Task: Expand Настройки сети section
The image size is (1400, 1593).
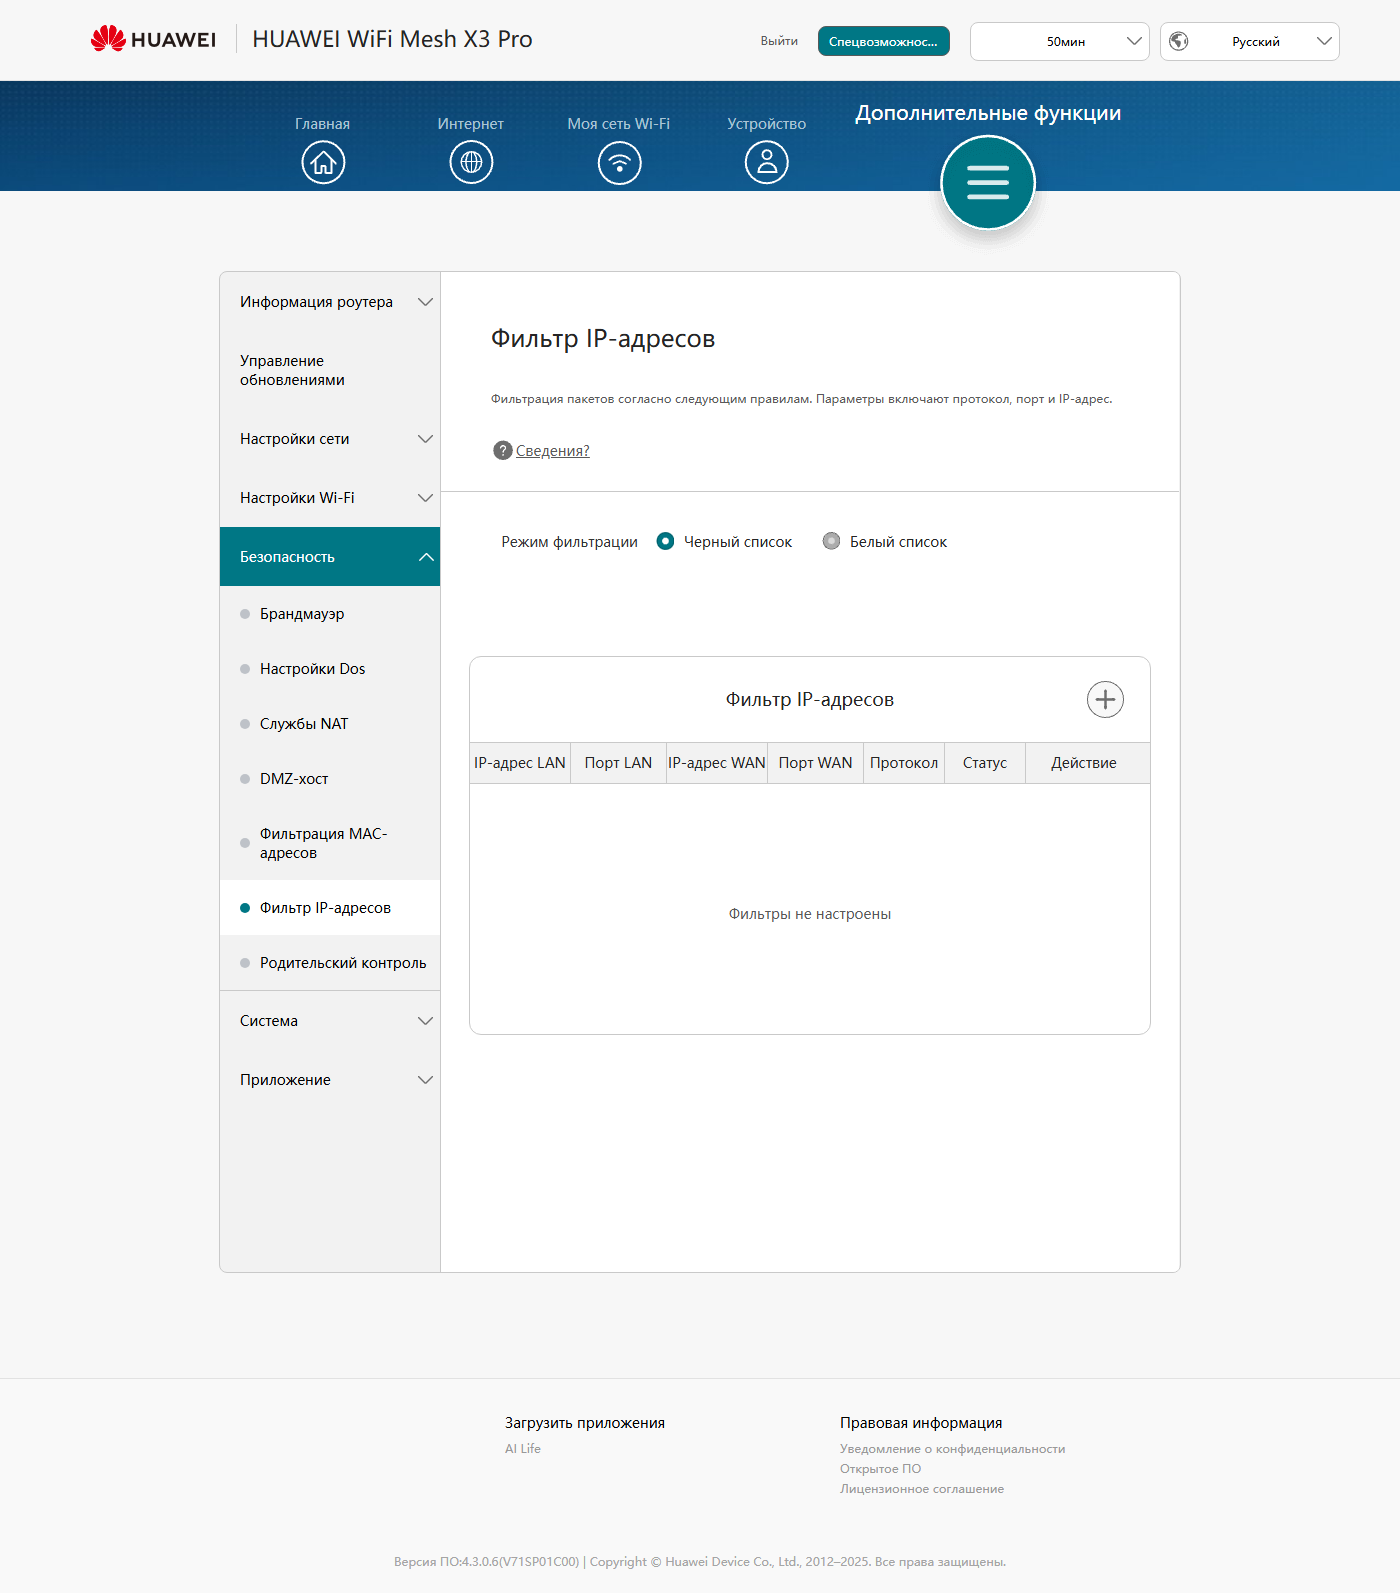Action: pyautogui.click(x=330, y=439)
